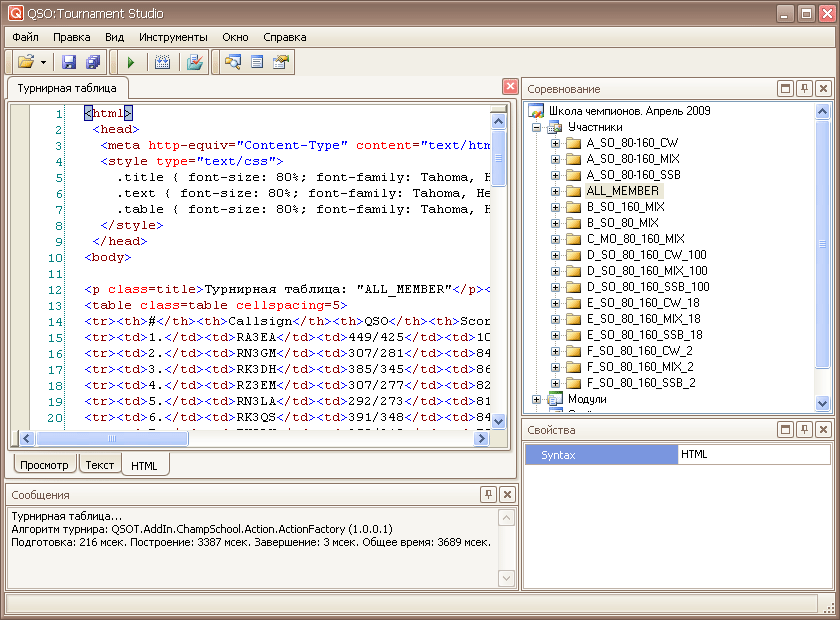Screen dimensions: 840x620
Task: Click the calendar grid toolbar icon
Action: tap(162, 62)
